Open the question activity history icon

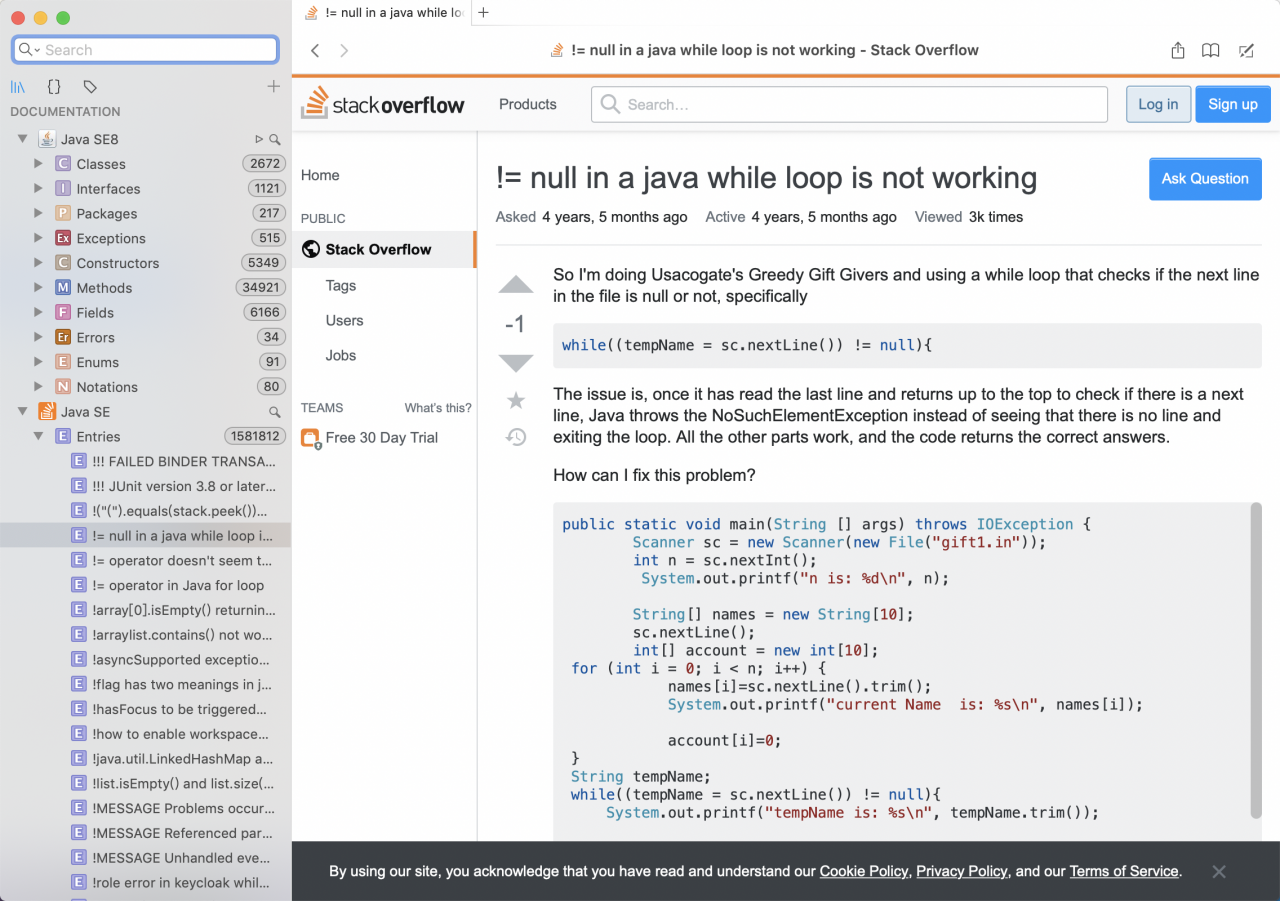(516, 437)
